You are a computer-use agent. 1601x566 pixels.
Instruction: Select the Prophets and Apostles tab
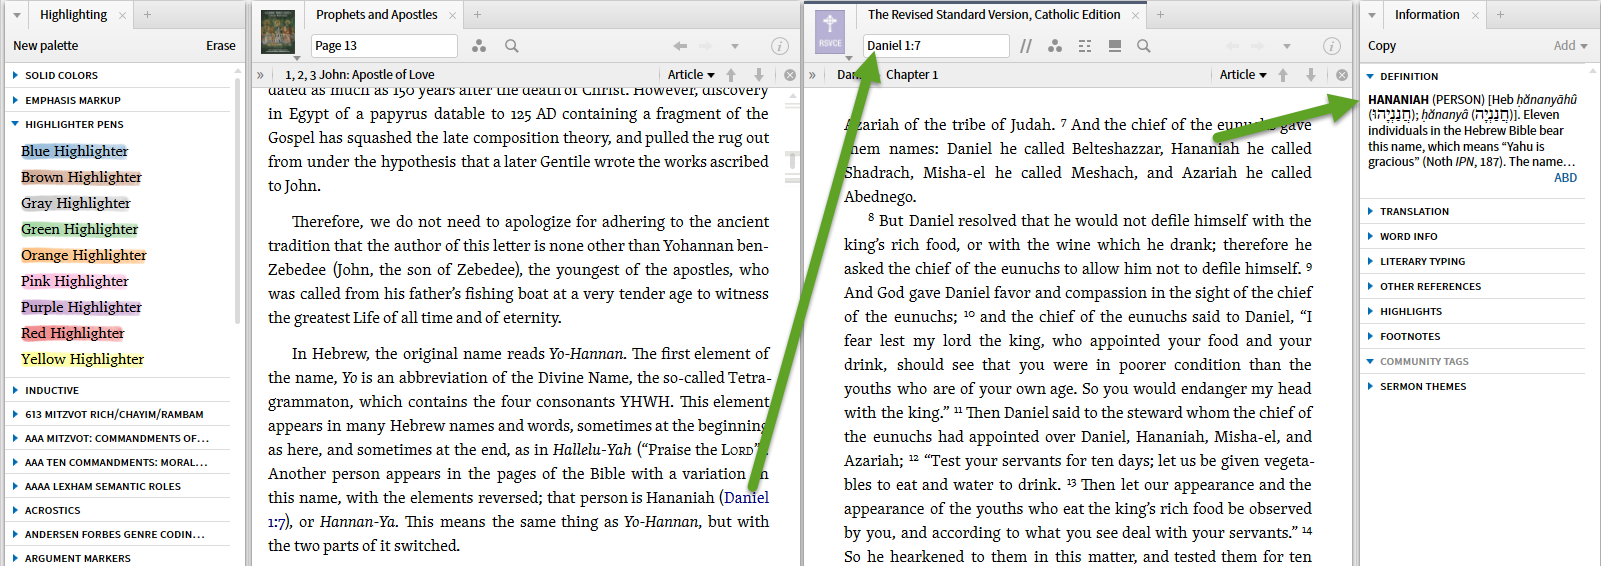tap(377, 15)
